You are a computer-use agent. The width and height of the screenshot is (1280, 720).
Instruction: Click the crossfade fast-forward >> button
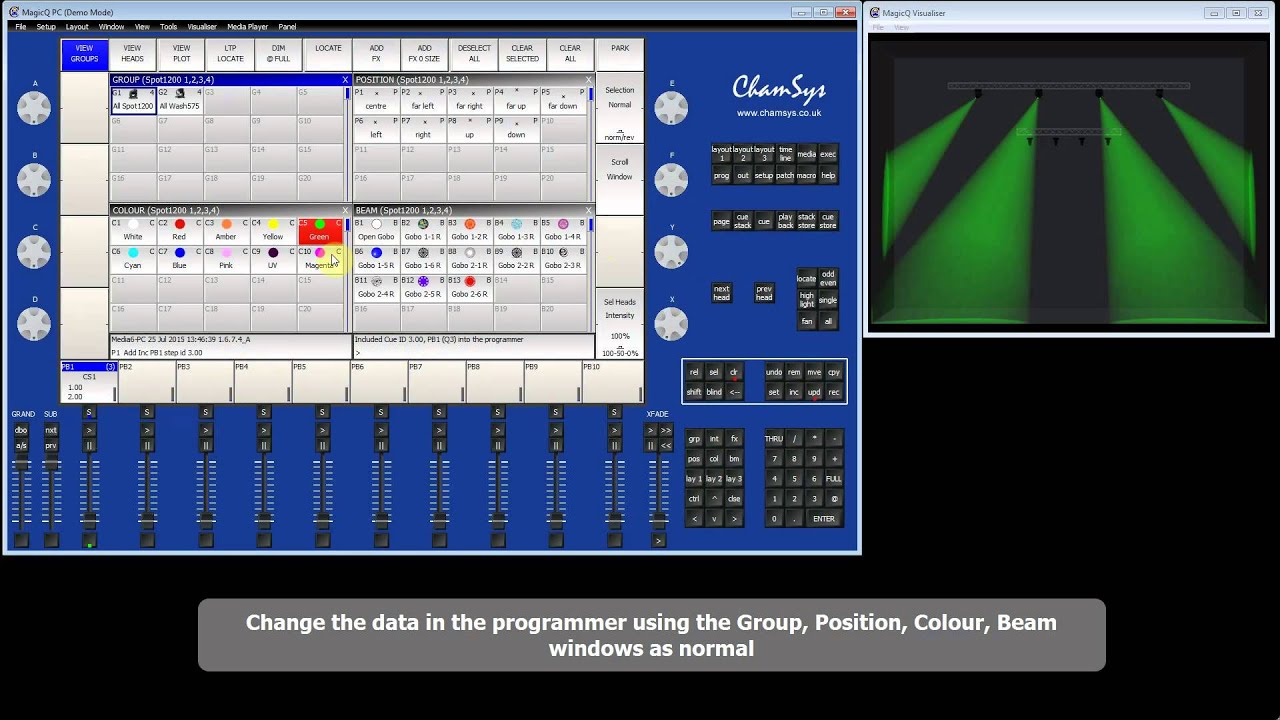(666, 430)
